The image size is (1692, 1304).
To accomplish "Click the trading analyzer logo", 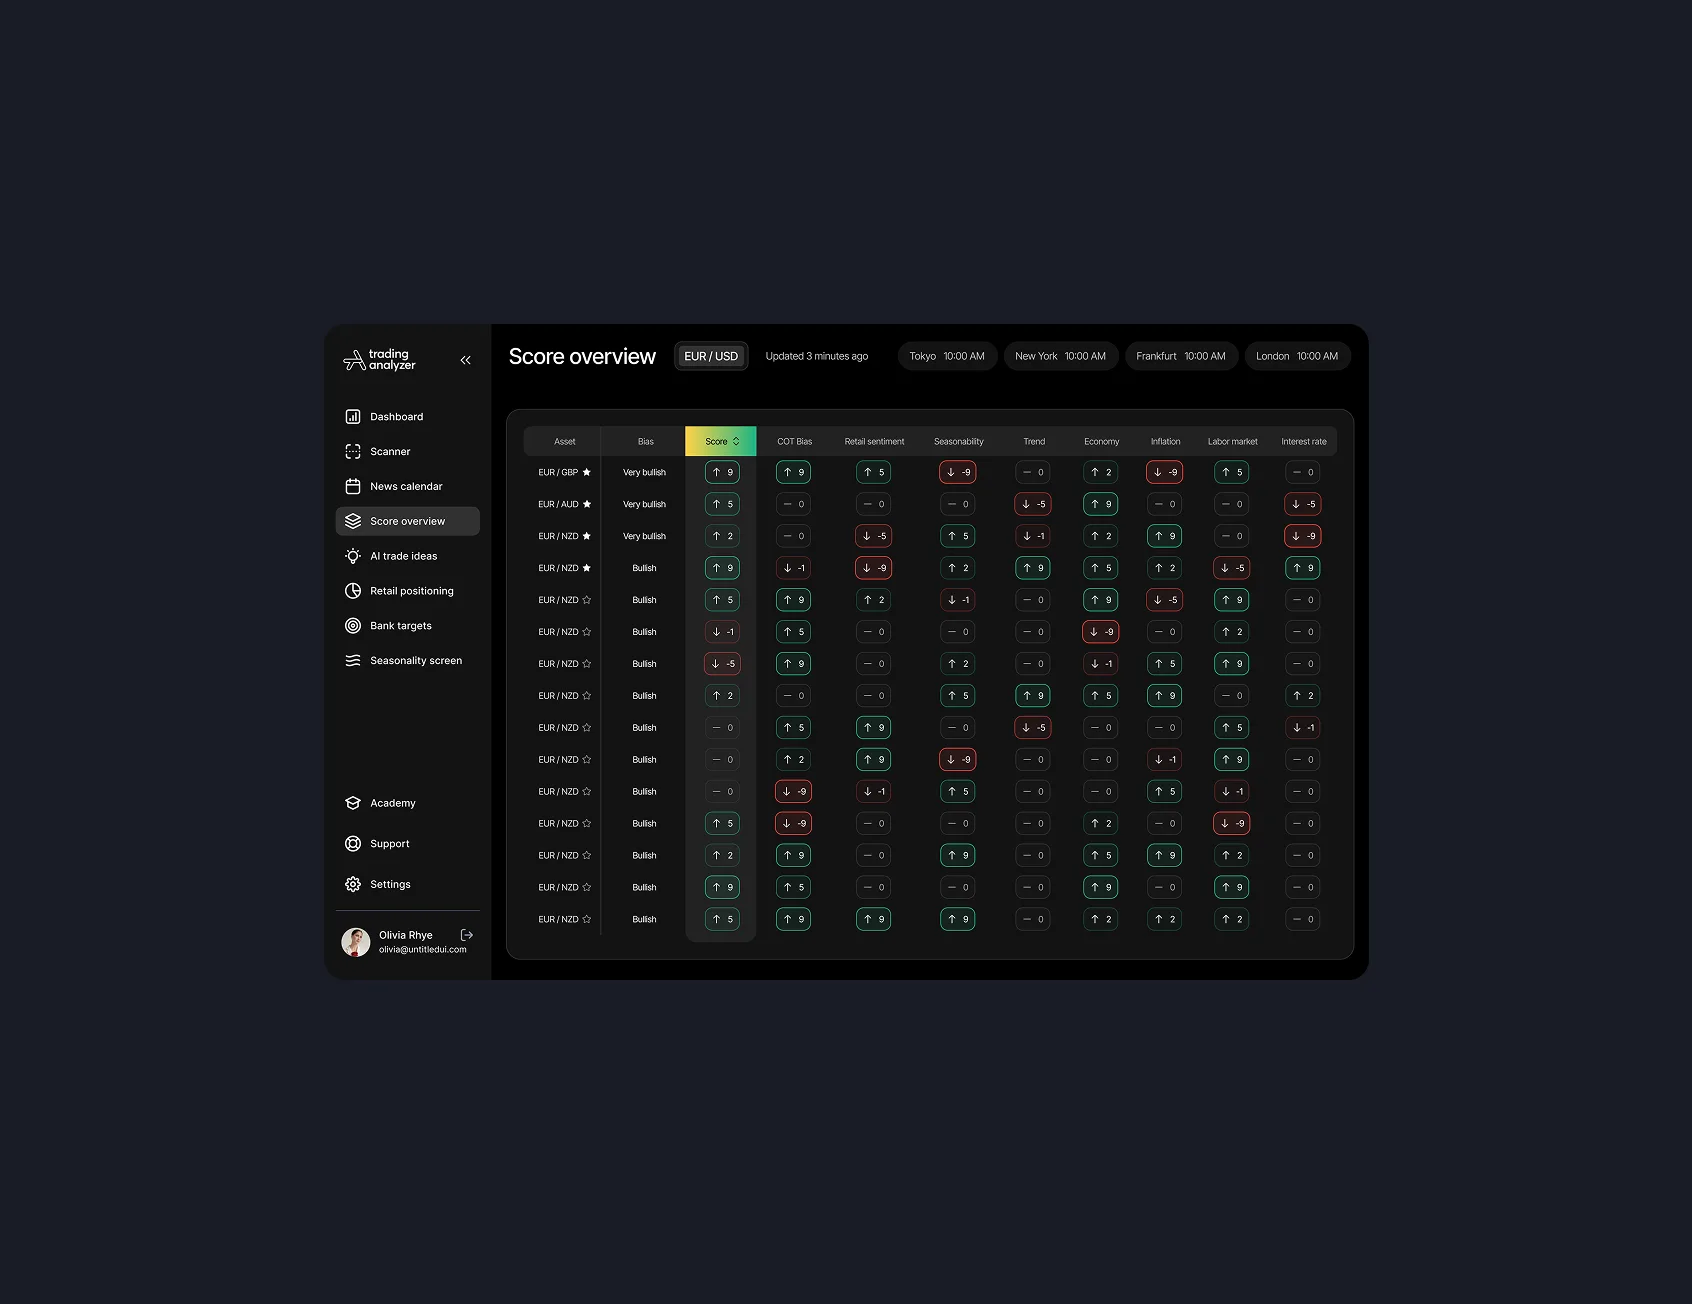I will 380,360.
